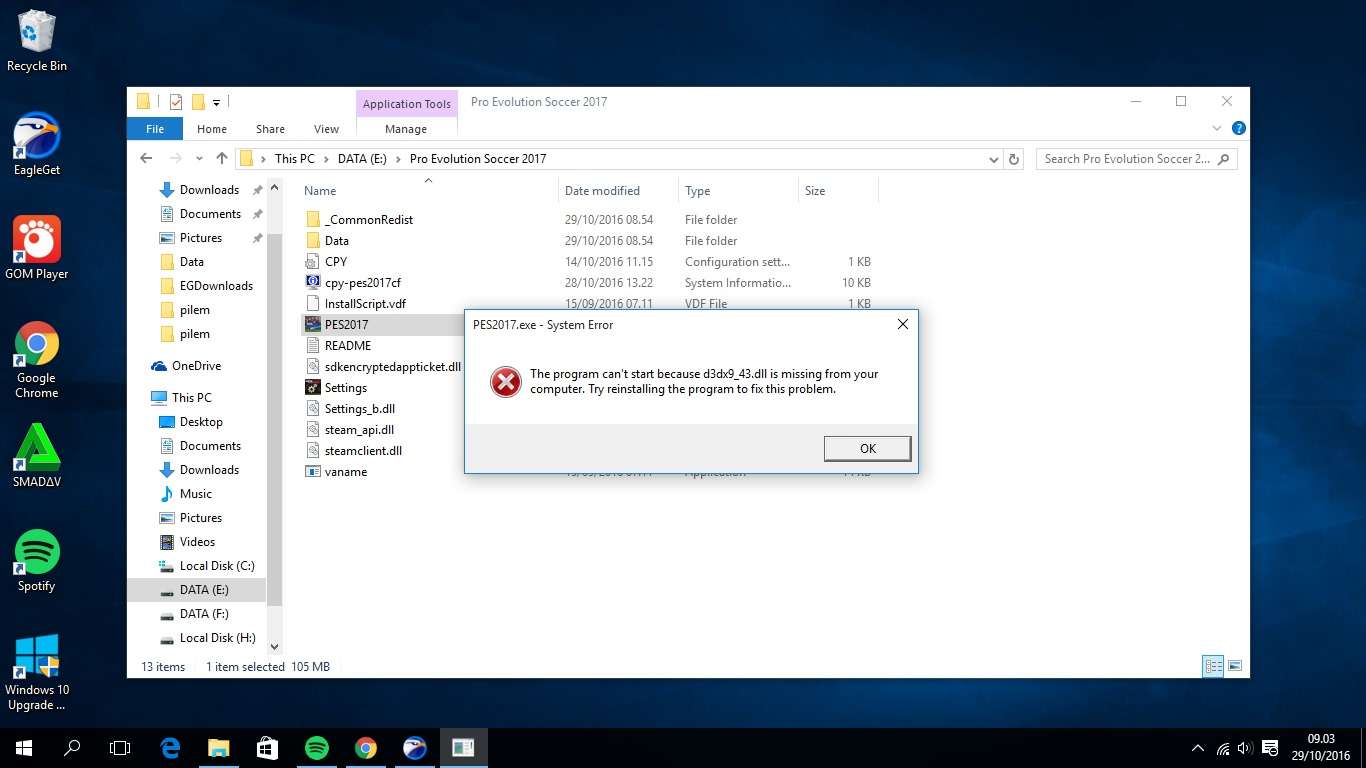Viewport: 1366px width, 768px height.
Task: Open Music in the navigation pane
Action: (x=195, y=494)
